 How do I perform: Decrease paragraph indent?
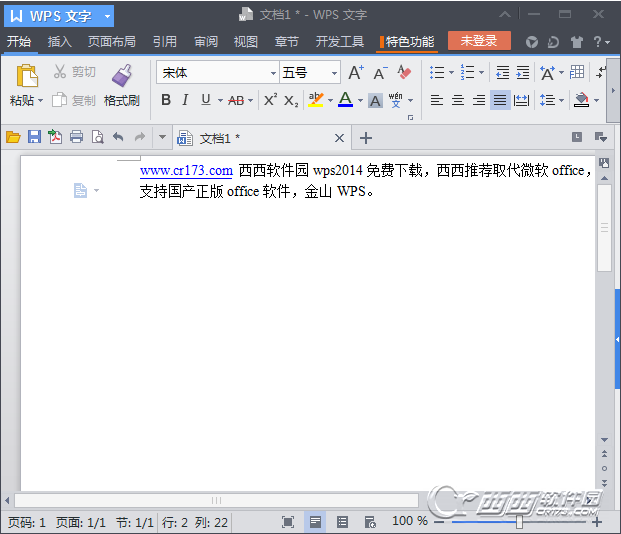coord(502,72)
